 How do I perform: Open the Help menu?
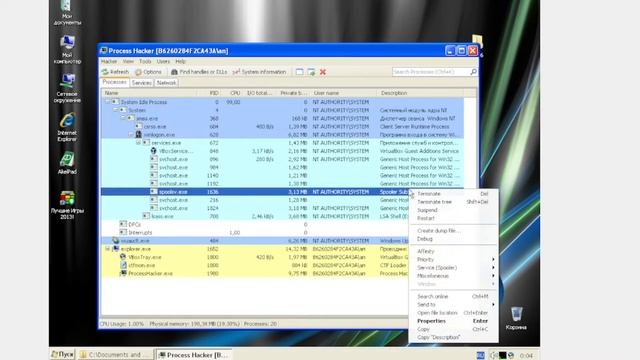tap(180, 61)
